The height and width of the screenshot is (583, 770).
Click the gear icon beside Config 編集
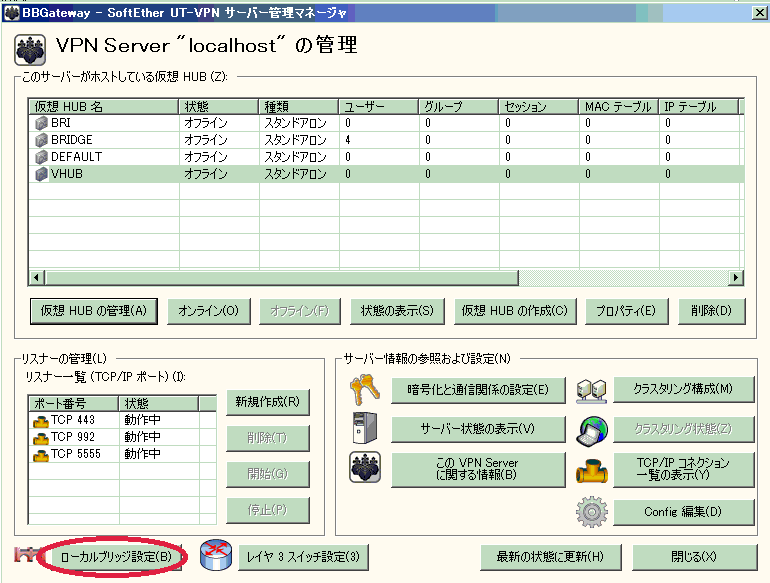tap(592, 512)
